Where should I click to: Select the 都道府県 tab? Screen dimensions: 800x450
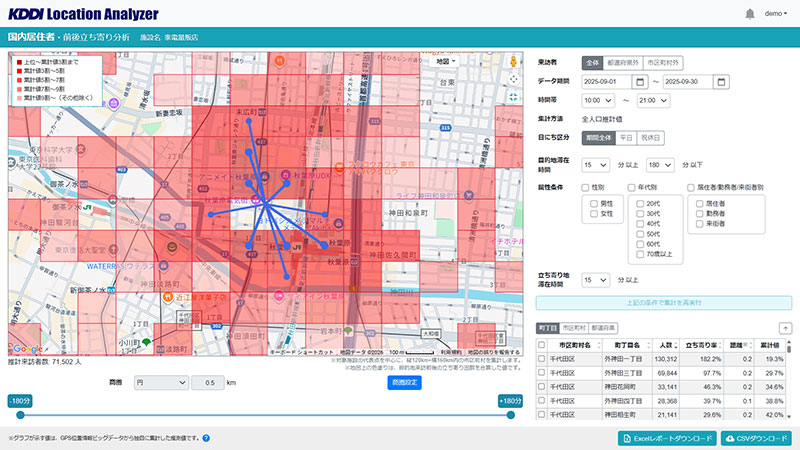tap(603, 327)
